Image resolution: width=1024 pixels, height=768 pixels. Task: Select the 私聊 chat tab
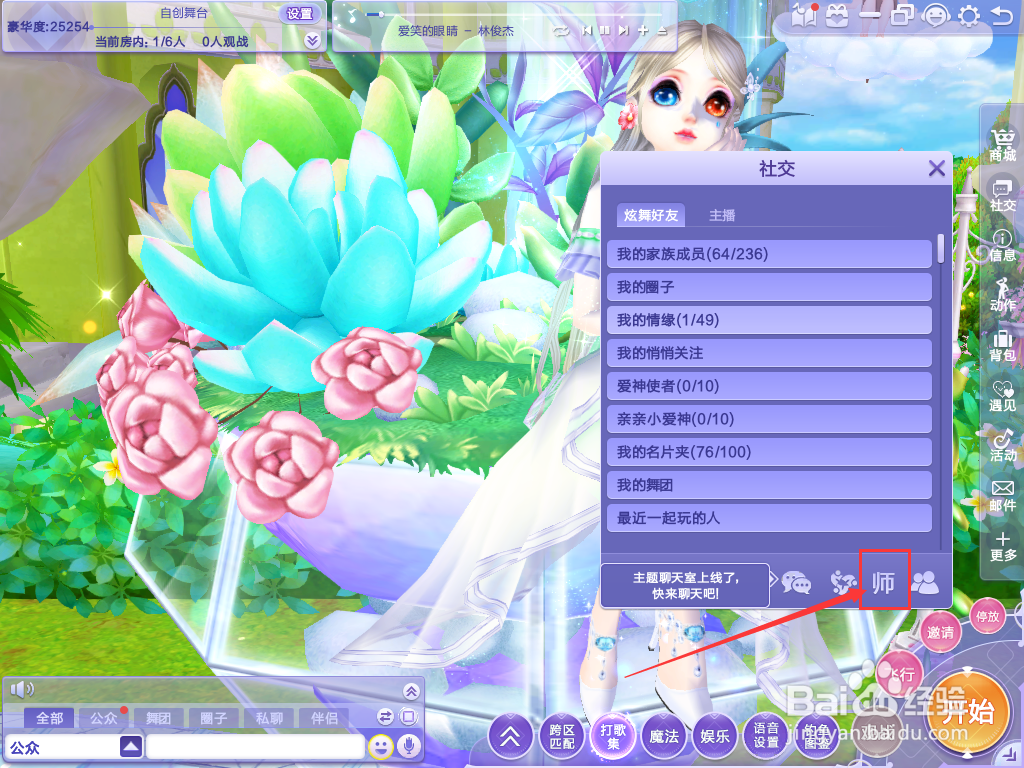coord(269,718)
